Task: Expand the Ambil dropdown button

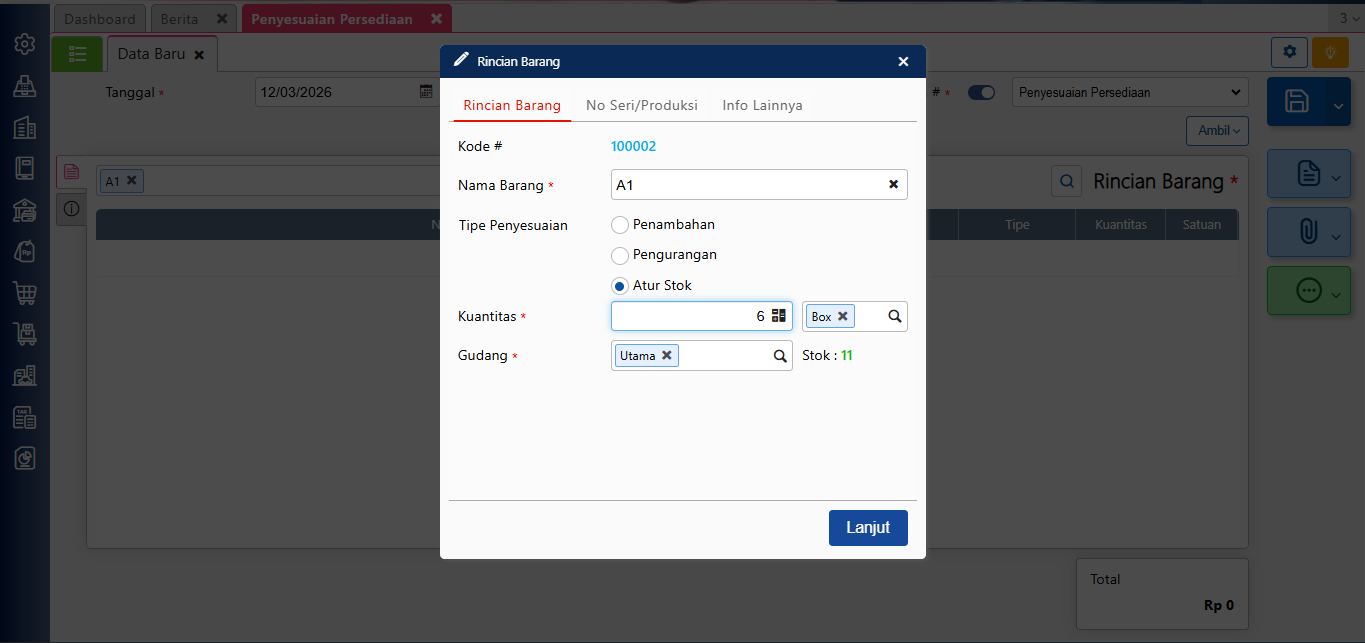Action: (x=1217, y=130)
